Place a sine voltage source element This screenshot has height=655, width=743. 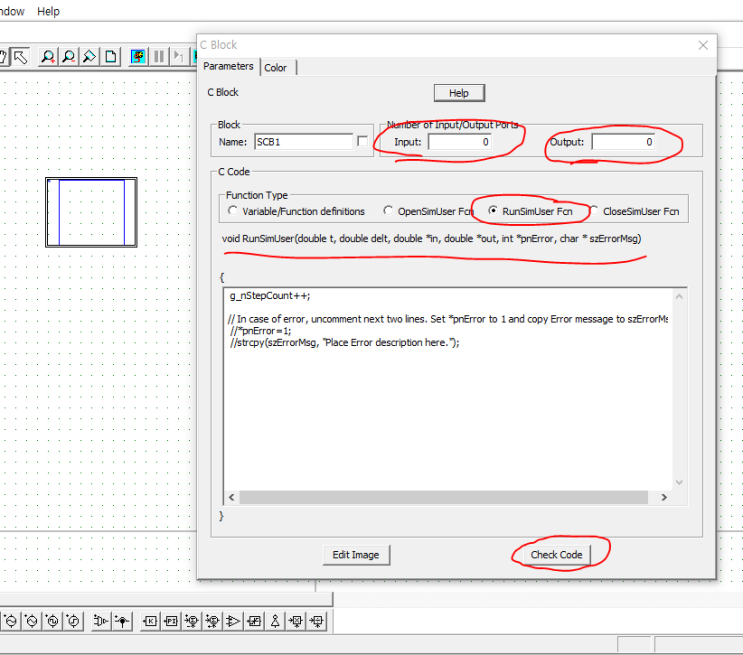click(11, 621)
